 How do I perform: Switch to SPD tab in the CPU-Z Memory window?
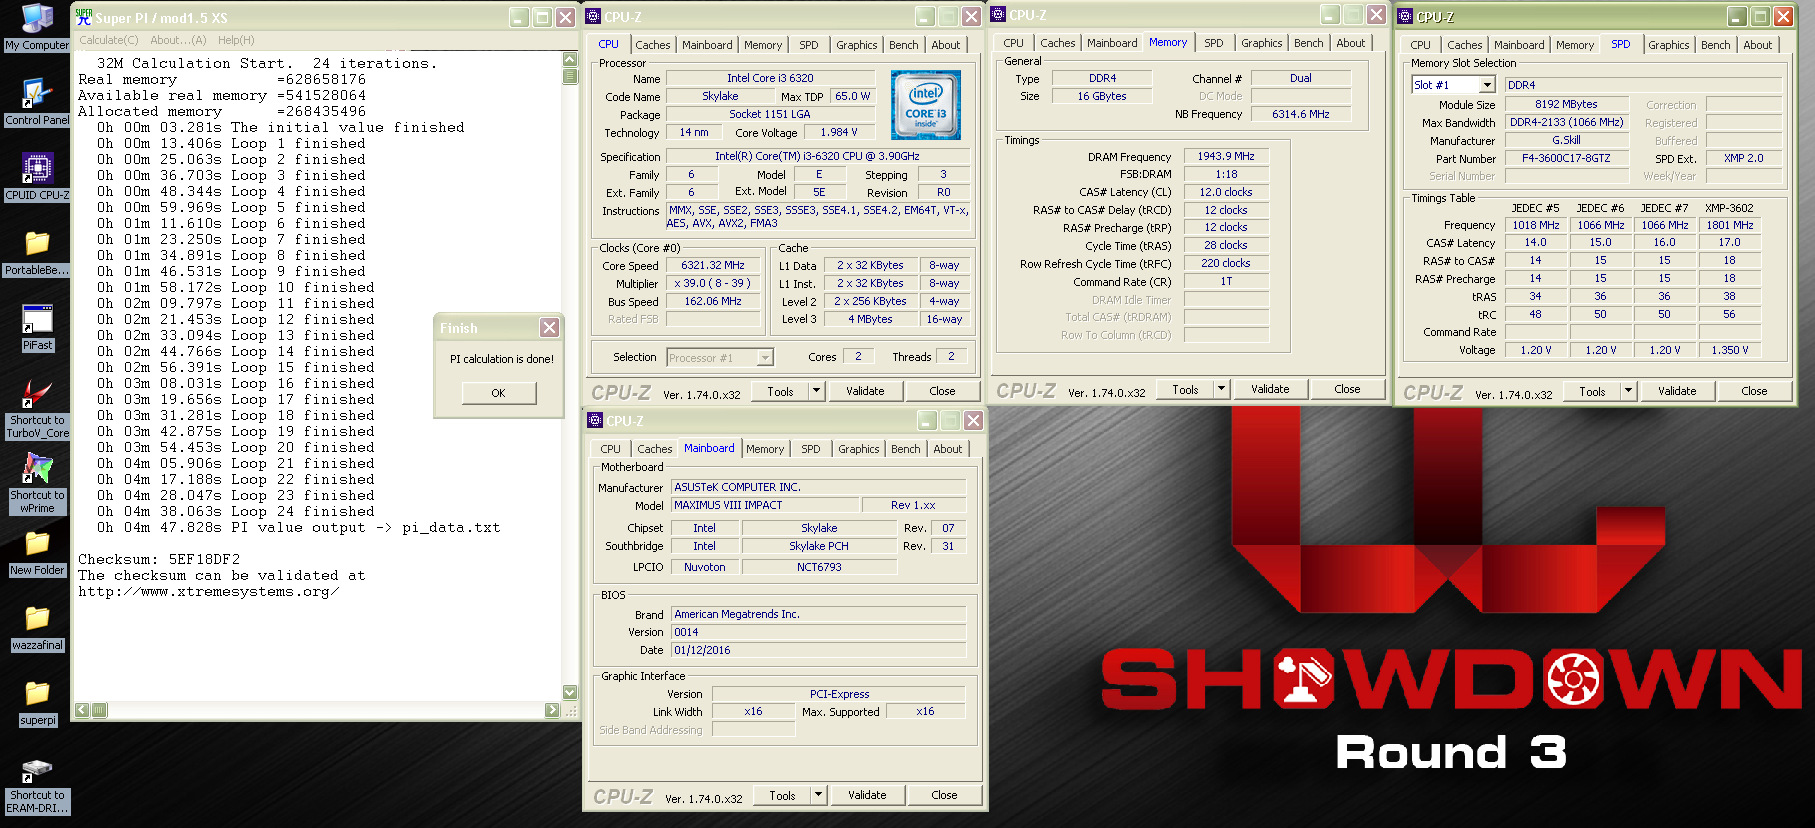(1214, 43)
